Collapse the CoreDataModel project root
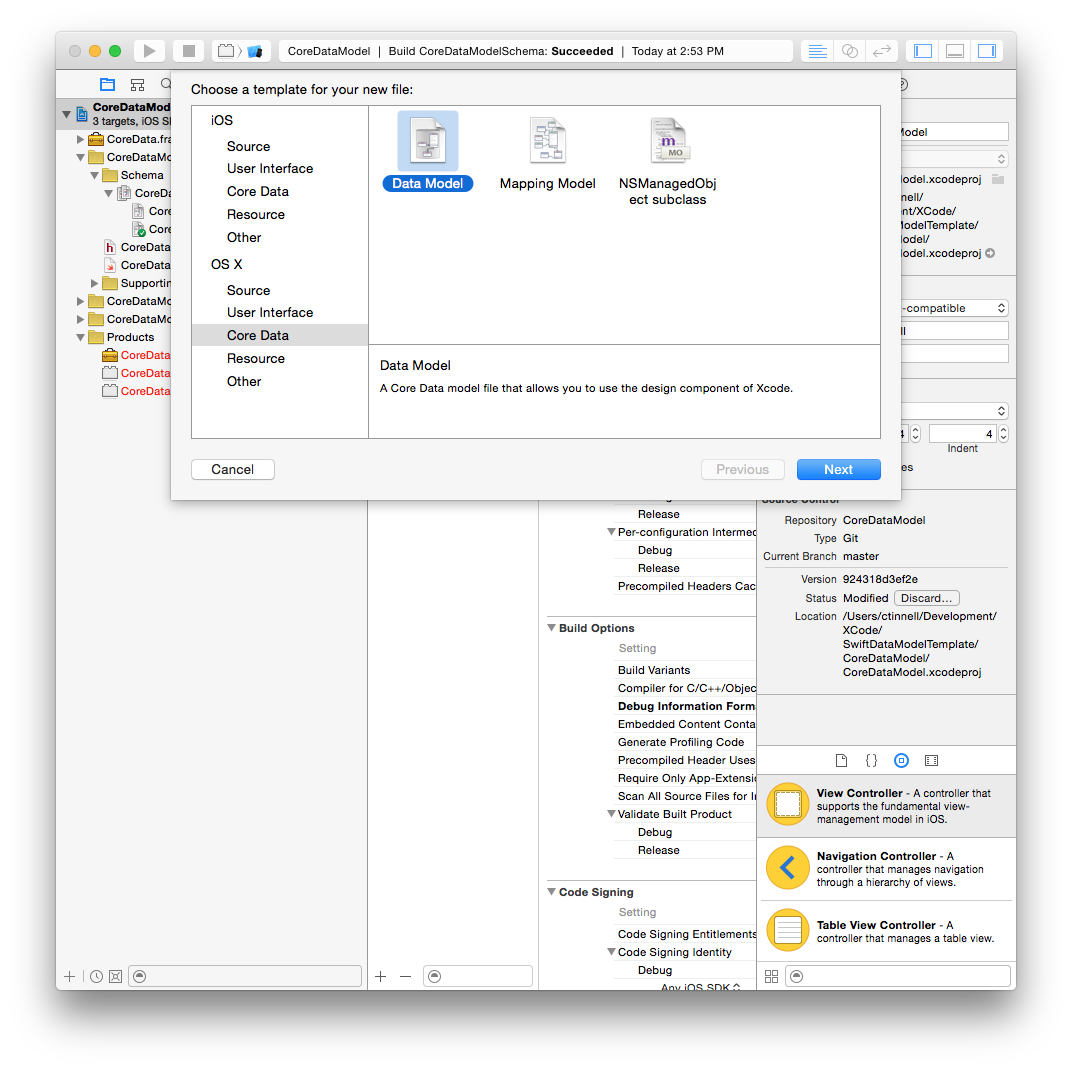 tap(66, 114)
